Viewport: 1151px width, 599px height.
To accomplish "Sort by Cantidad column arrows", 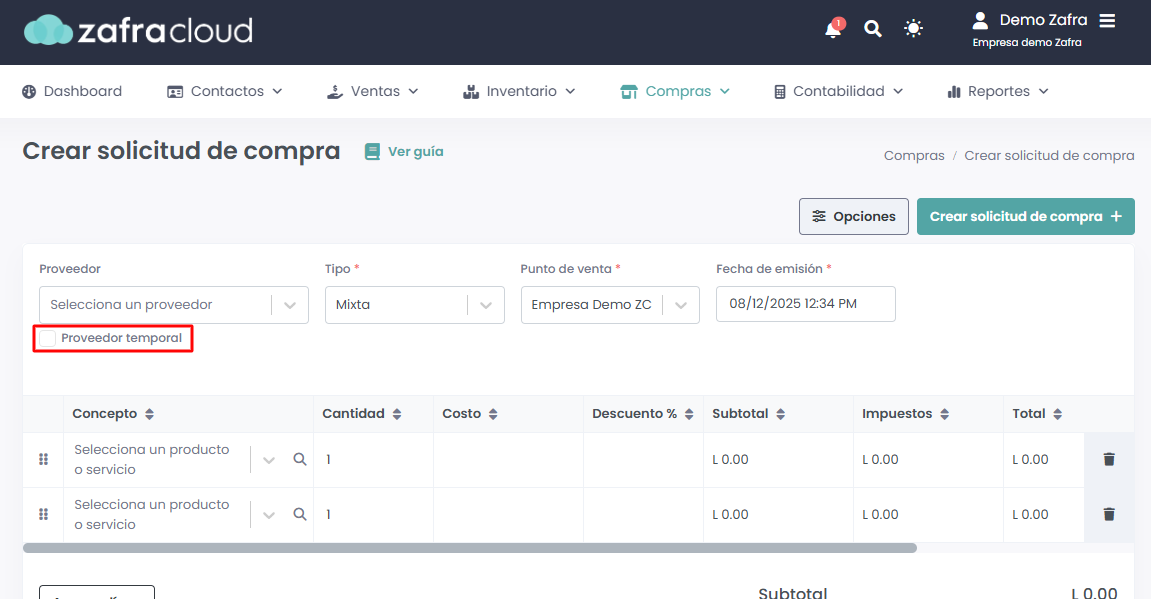I will (396, 414).
